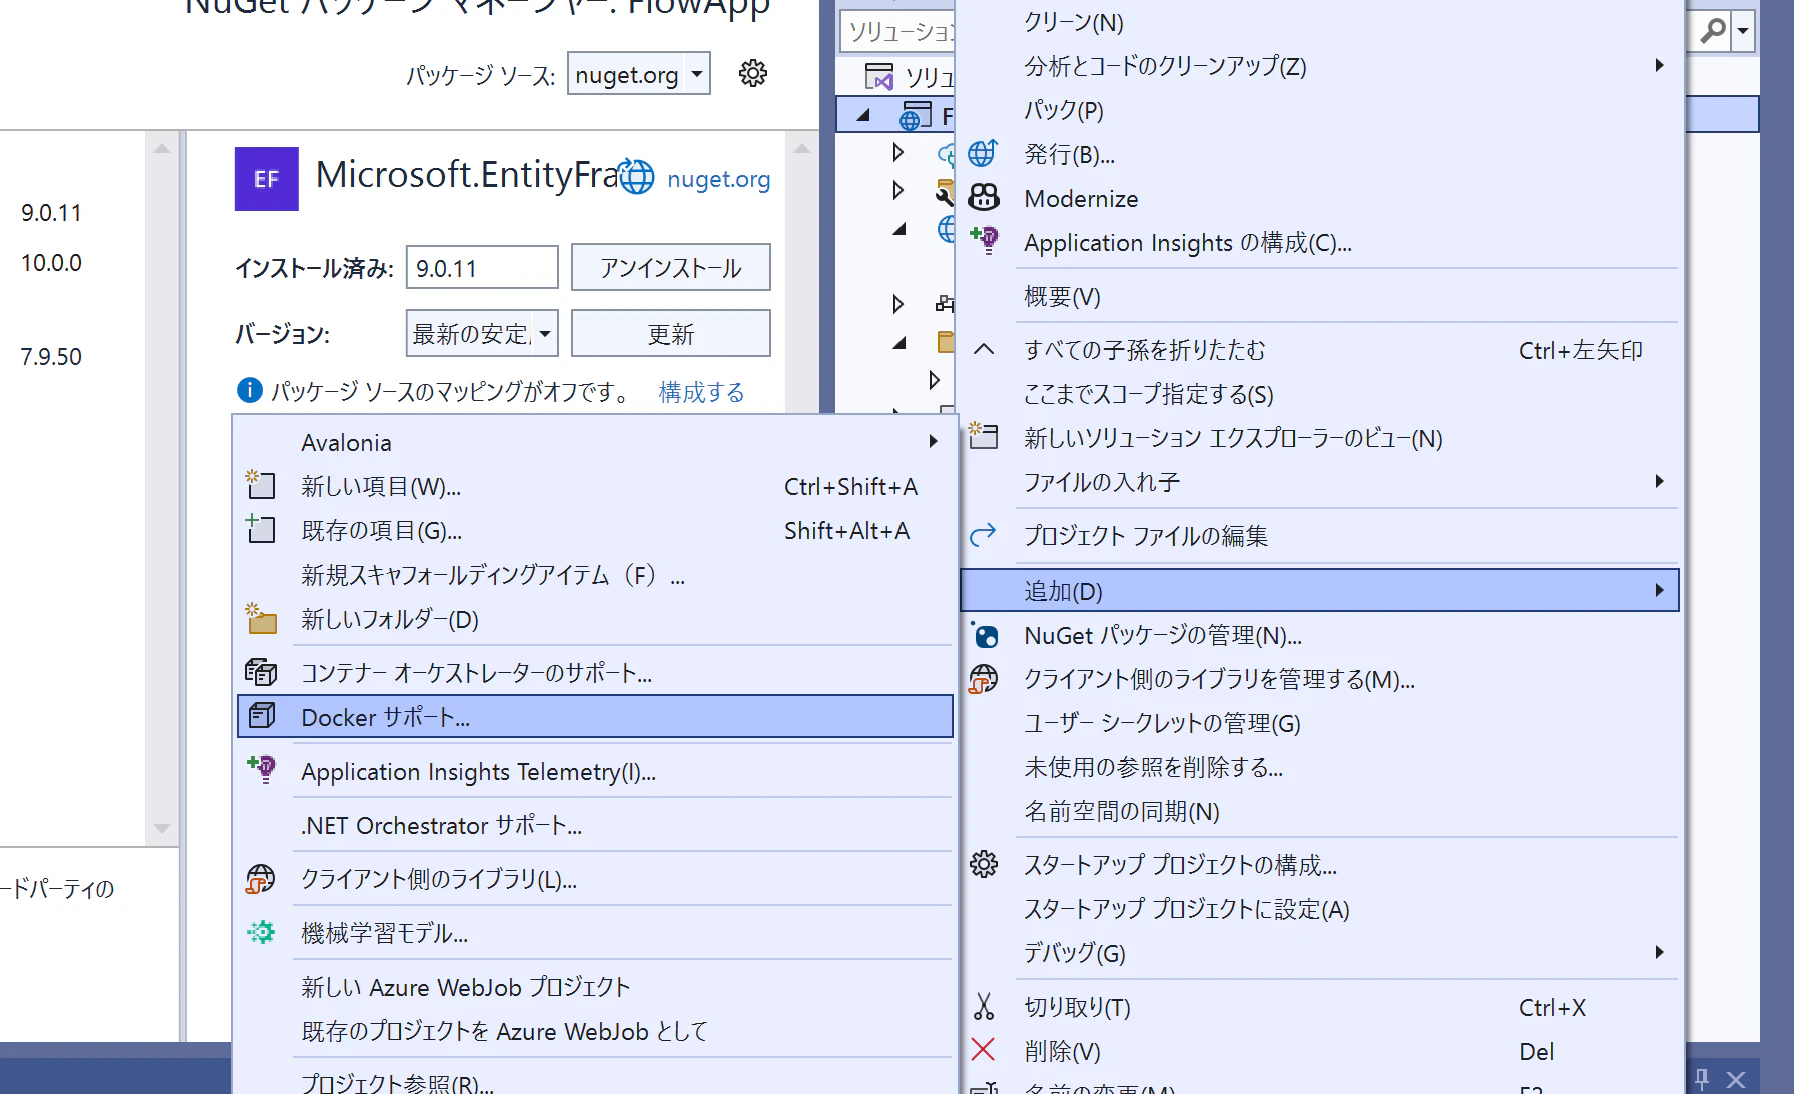Click the publish globe icon beside 発行(B)

(x=983, y=153)
